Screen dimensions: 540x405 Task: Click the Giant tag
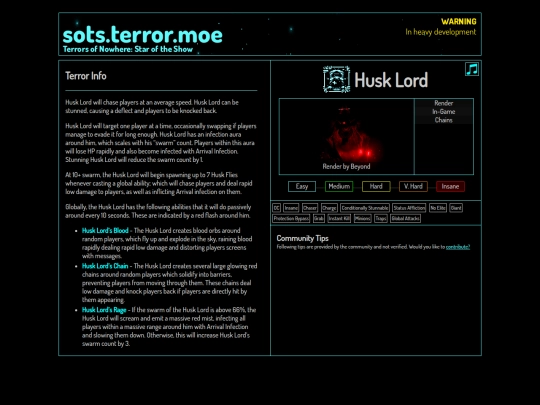click(x=456, y=208)
